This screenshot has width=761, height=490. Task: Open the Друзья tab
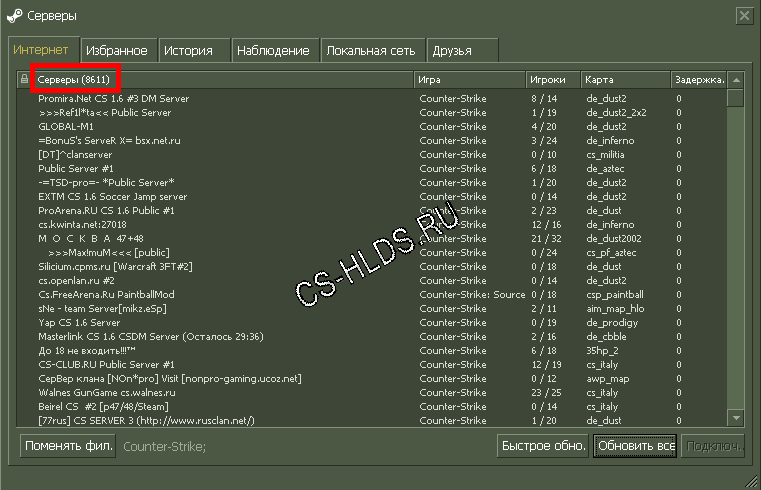tap(451, 50)
